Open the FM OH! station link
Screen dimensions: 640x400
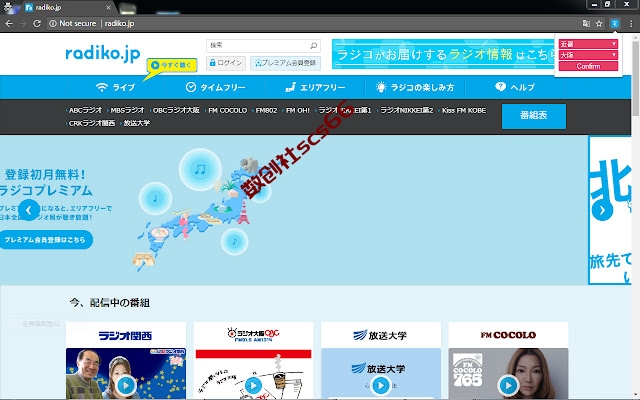(298, 110)
